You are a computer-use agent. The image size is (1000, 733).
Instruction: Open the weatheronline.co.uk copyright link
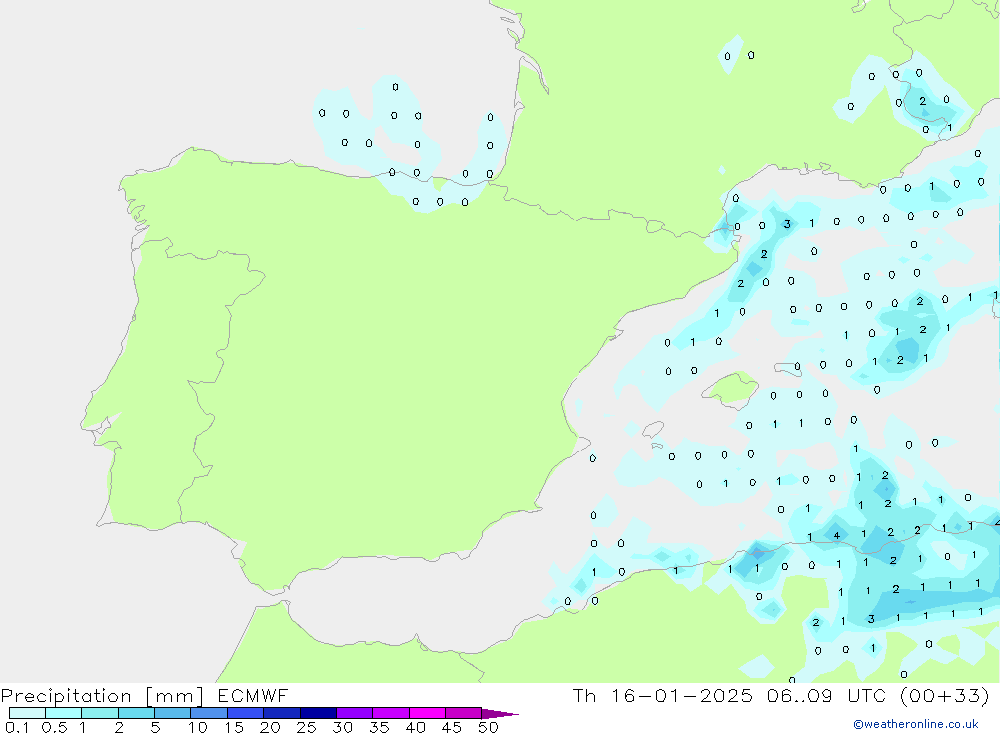tap(915, 723)
